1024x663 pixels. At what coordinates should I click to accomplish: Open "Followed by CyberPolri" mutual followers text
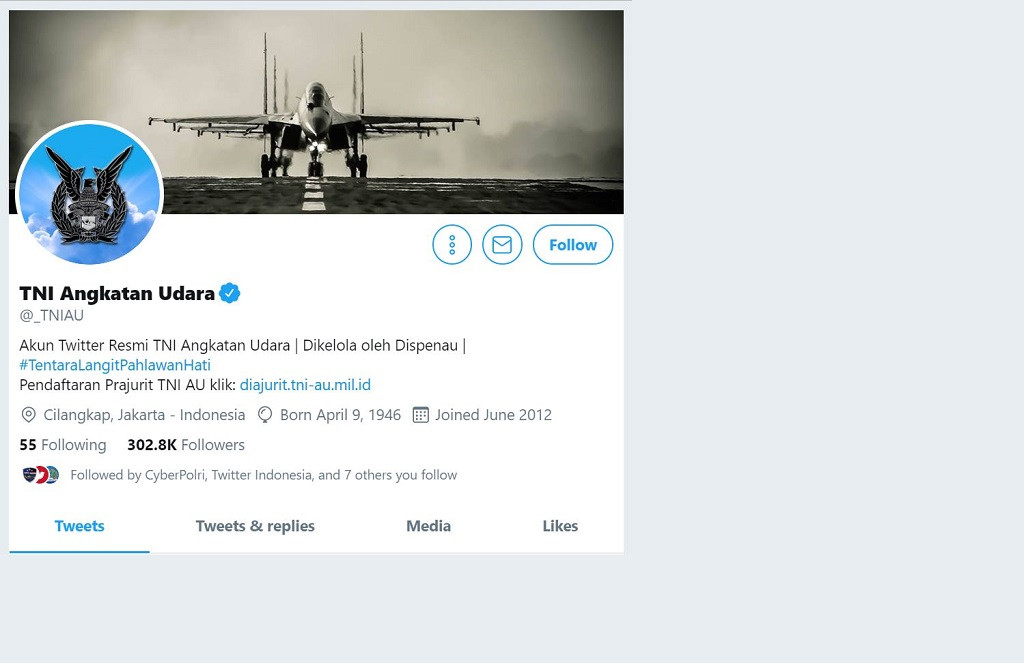(263, 475)
